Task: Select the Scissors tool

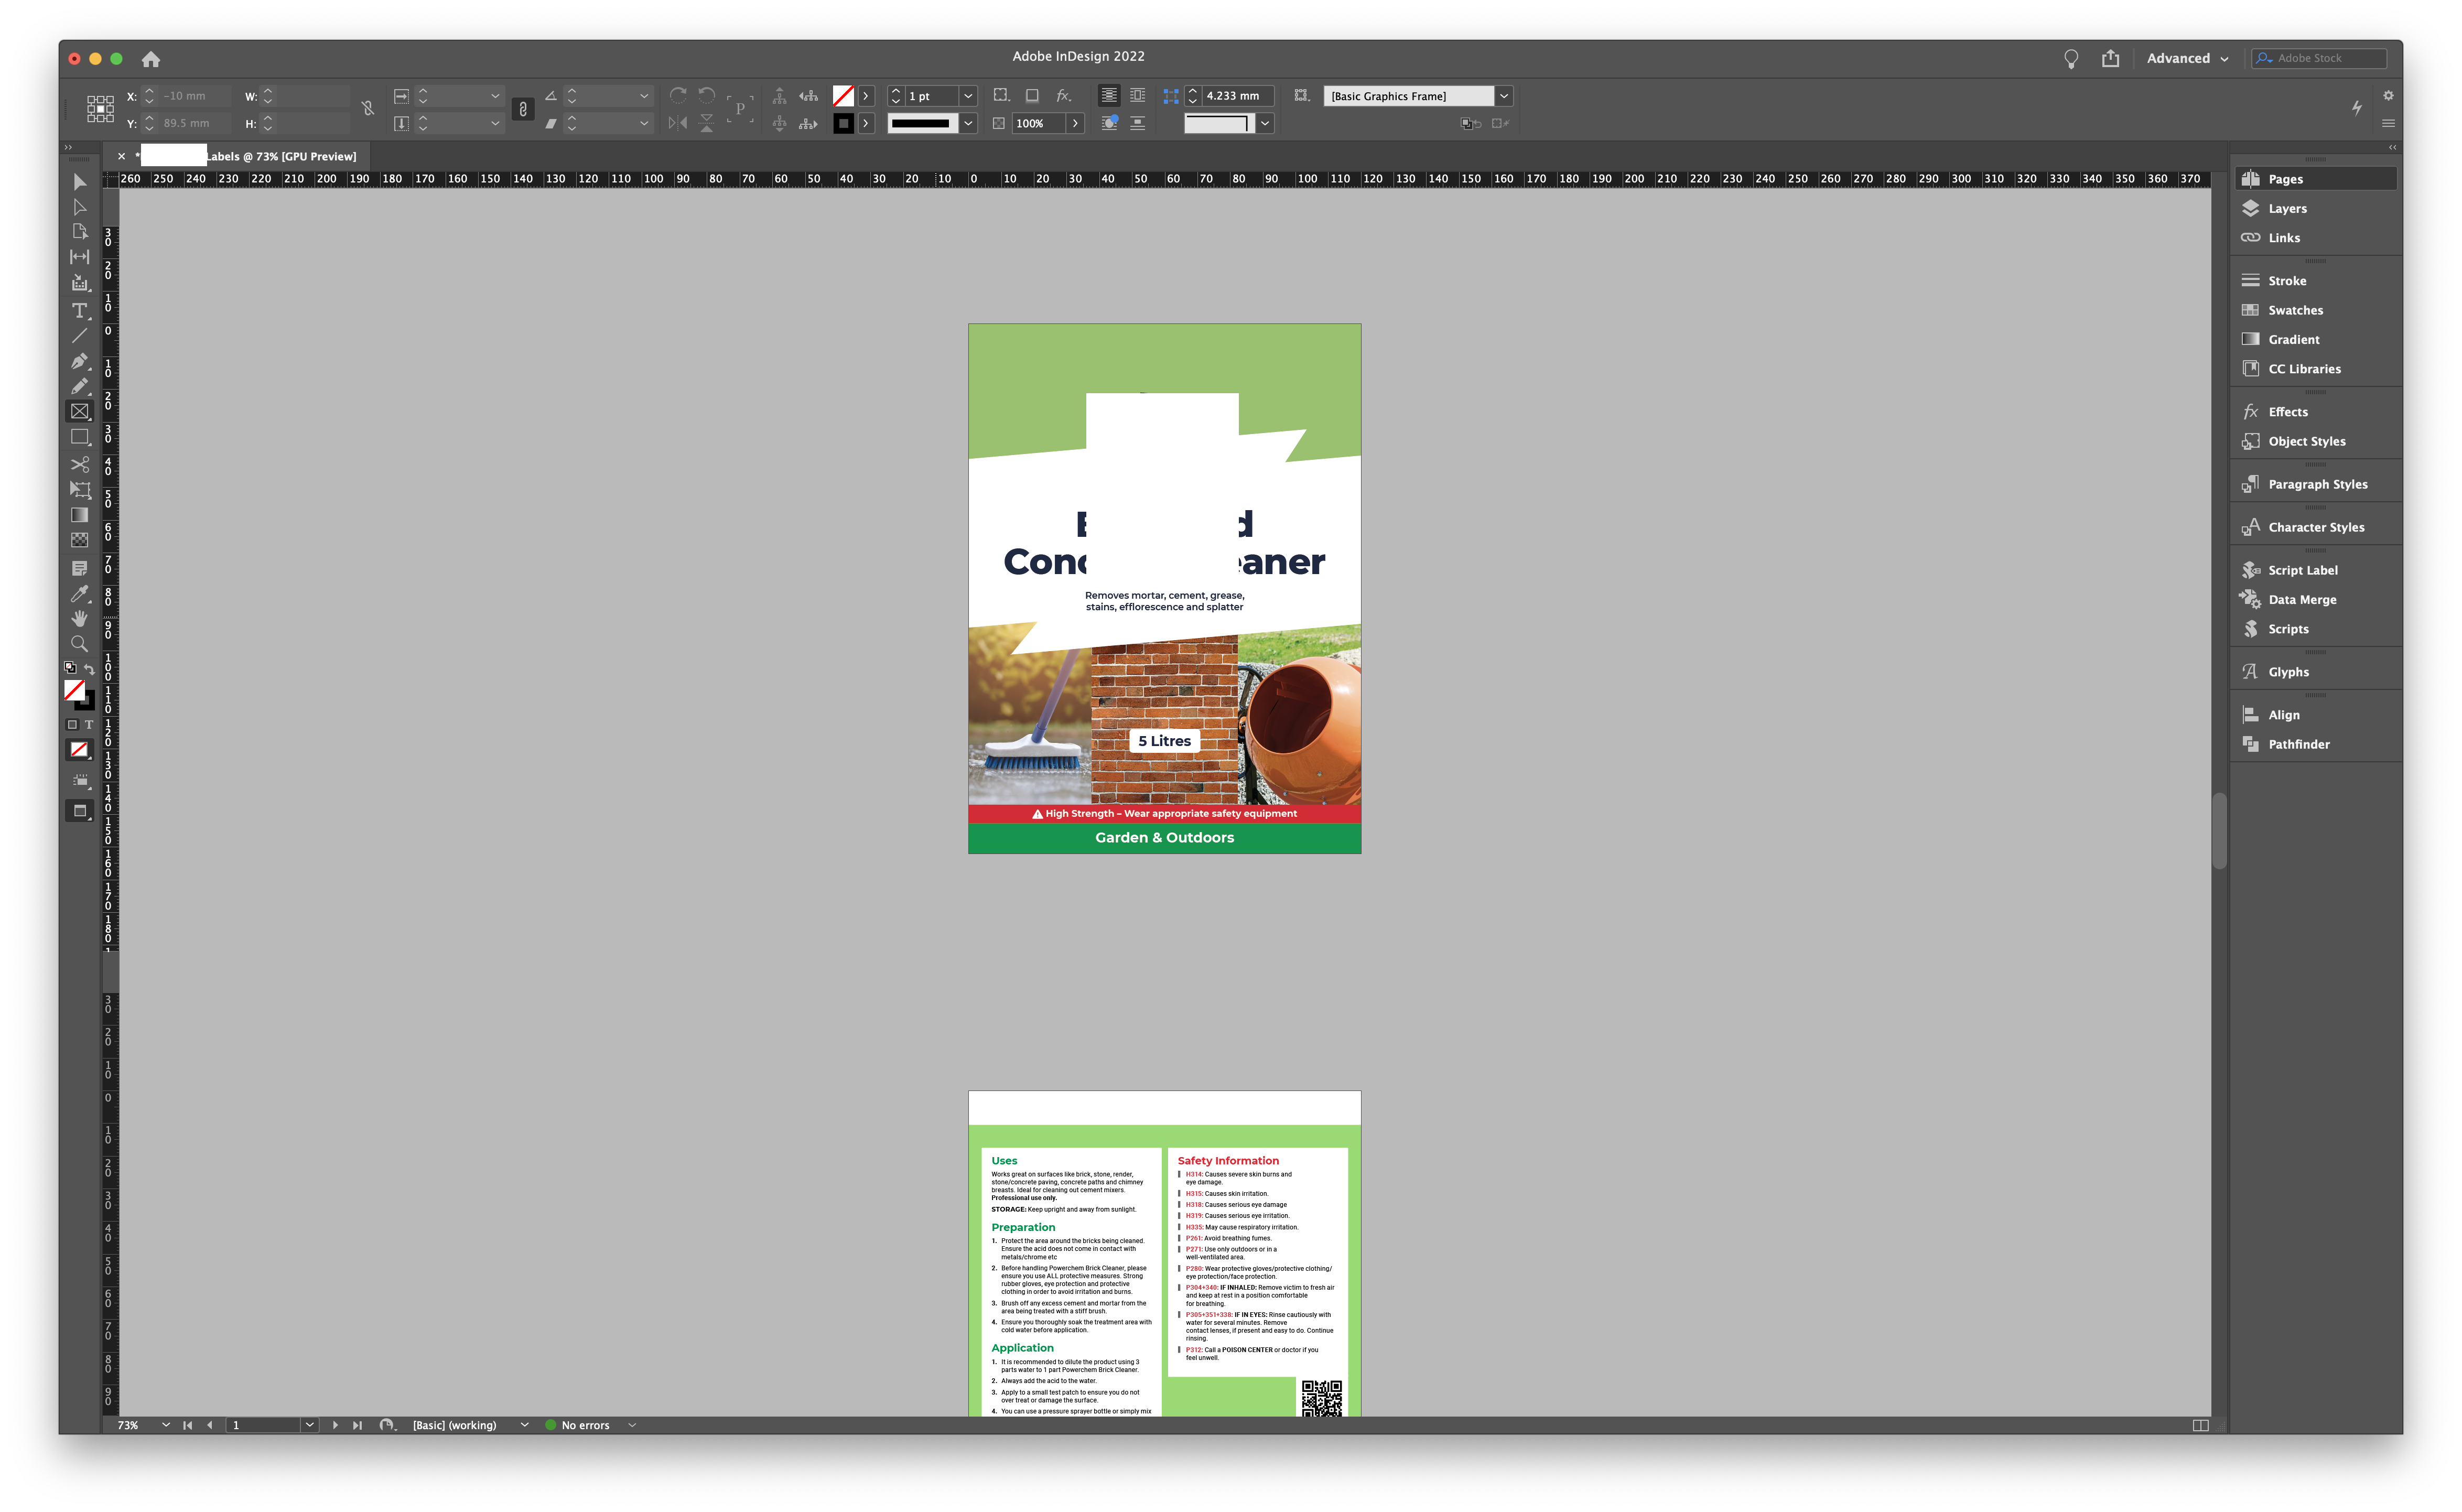Action: point(79,464)
